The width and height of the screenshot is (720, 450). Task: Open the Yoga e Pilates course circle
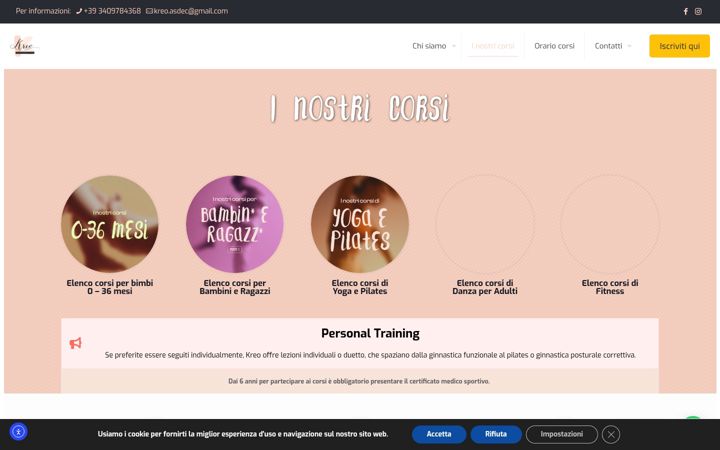(x=360, y=224)
